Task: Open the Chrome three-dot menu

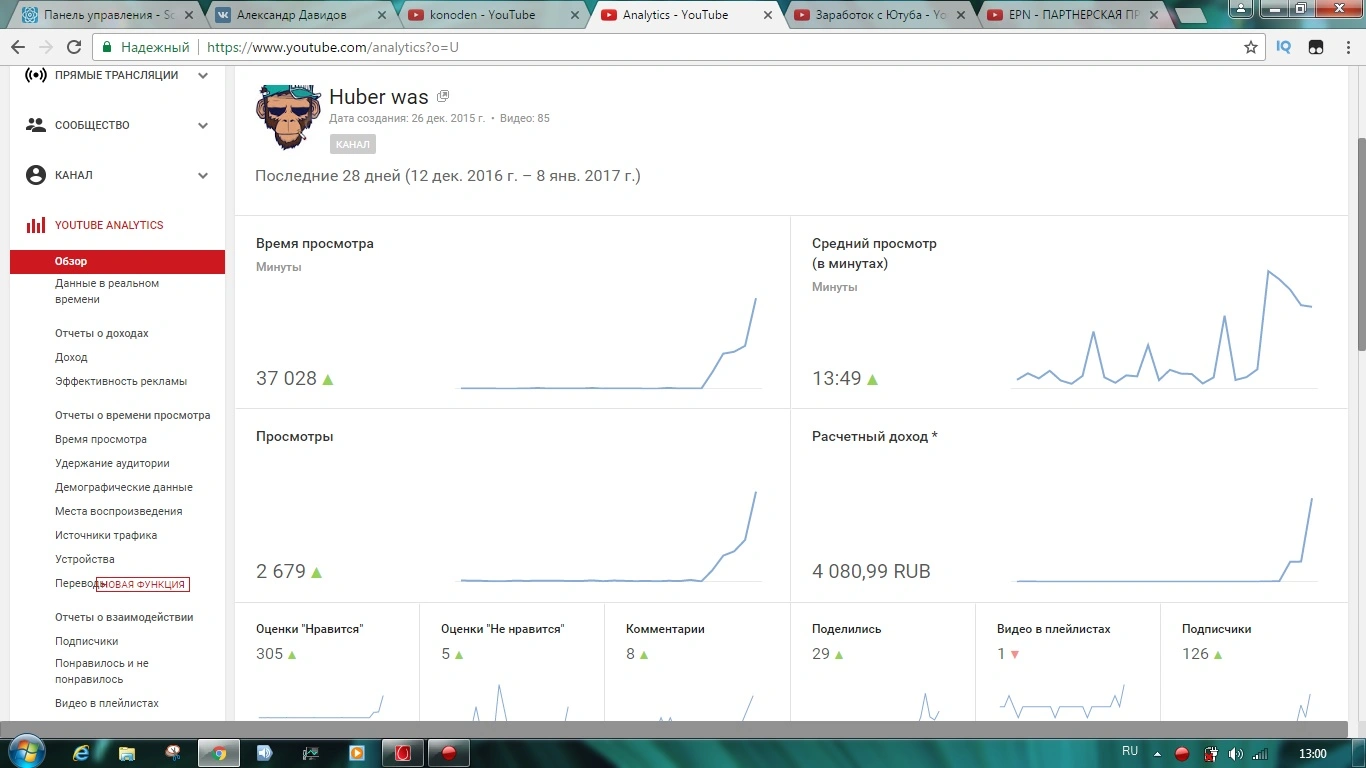Action: 1347,47
